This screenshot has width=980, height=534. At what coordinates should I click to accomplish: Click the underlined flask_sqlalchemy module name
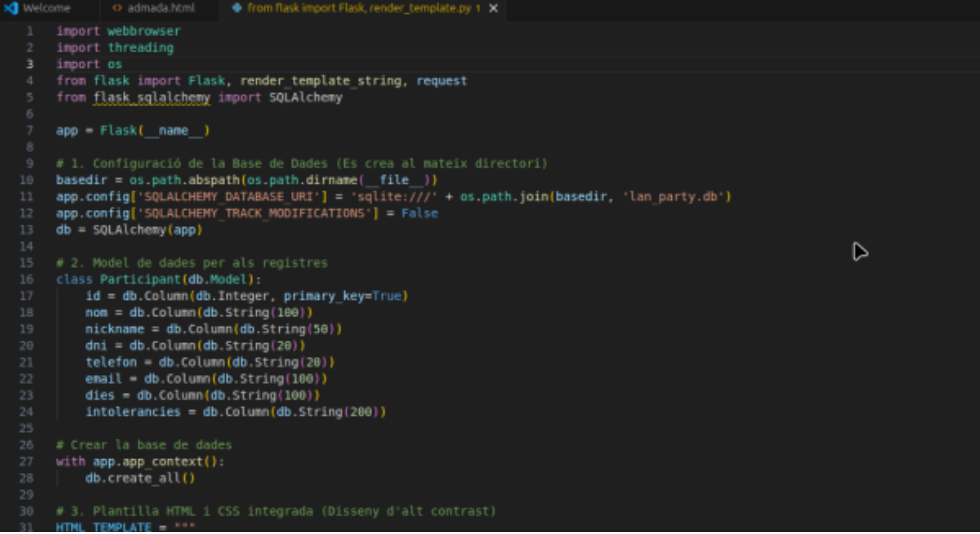151,97
